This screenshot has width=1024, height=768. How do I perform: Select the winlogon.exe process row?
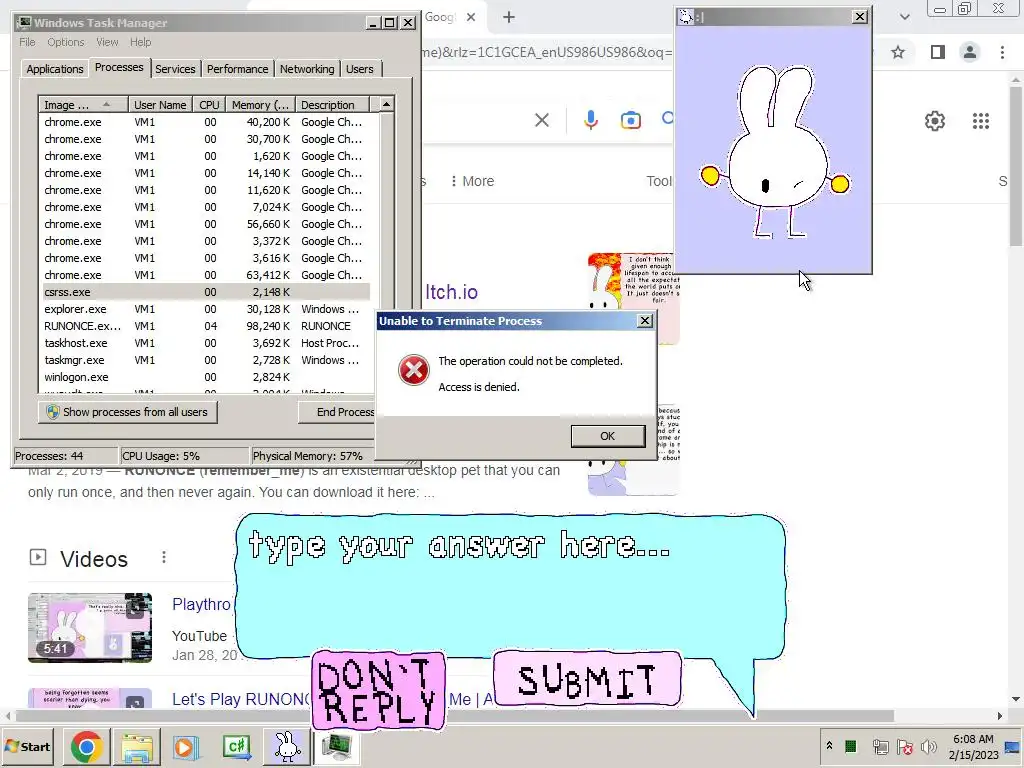[x=204, y=377]
